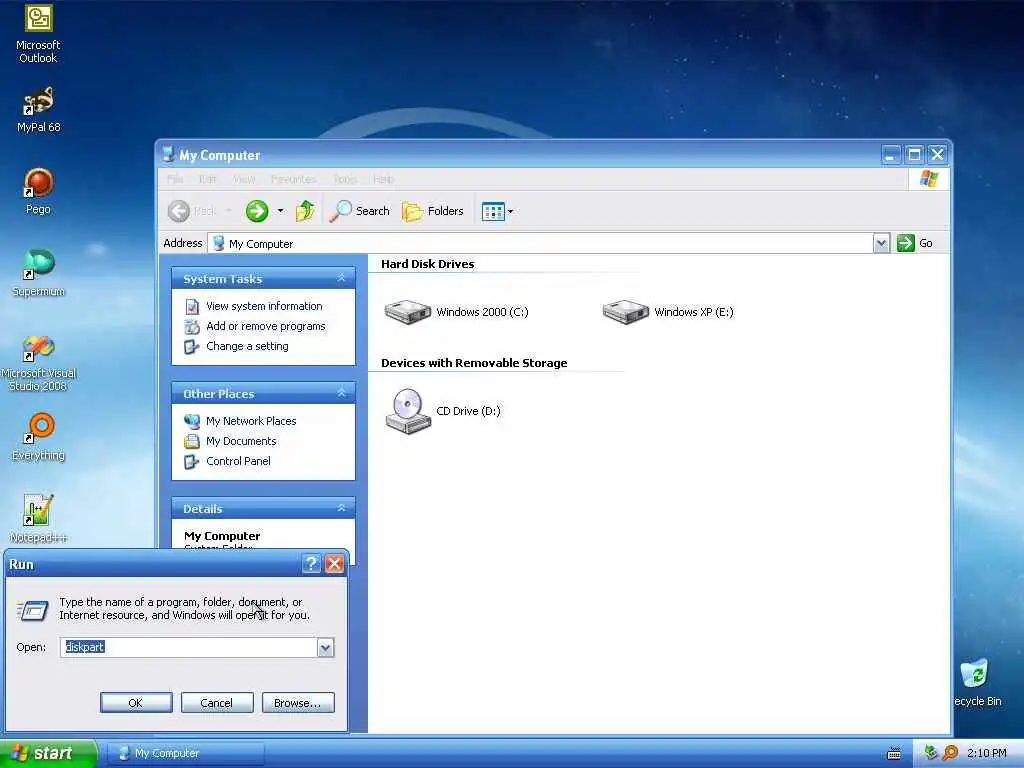Collapse the System Tasks panel

tap(341, 278)
